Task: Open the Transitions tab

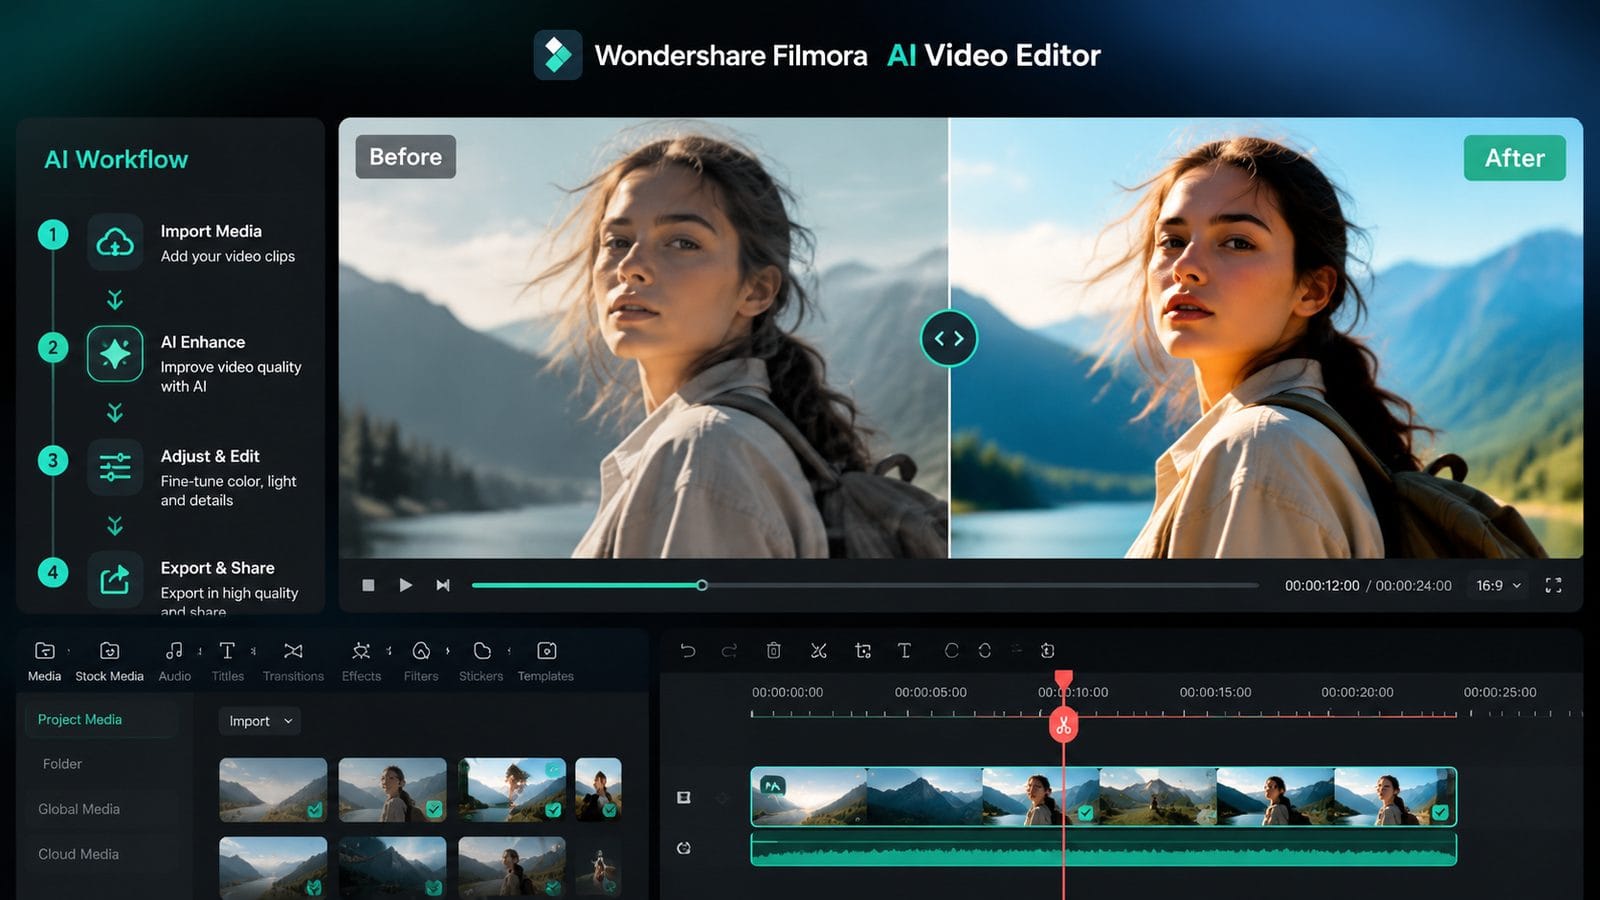Action: coord(293,662)
